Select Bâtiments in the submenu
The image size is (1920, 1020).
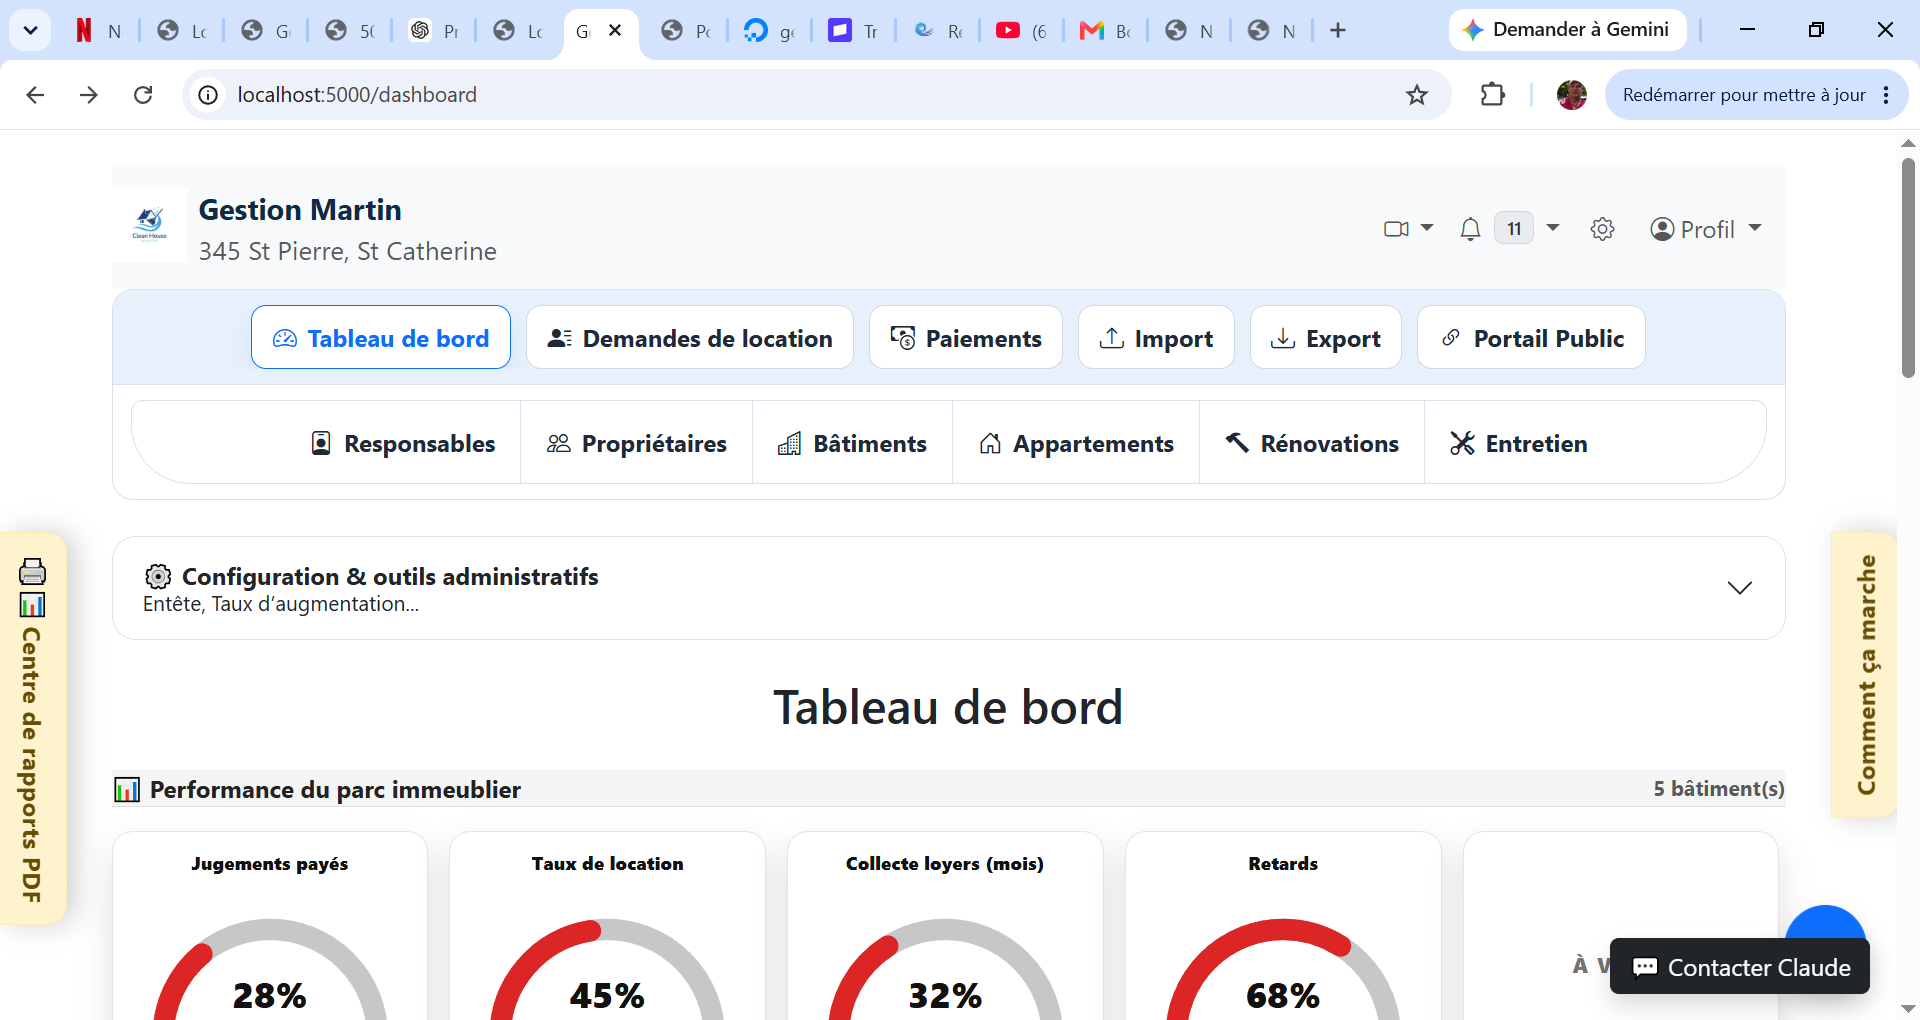[853, 443]
